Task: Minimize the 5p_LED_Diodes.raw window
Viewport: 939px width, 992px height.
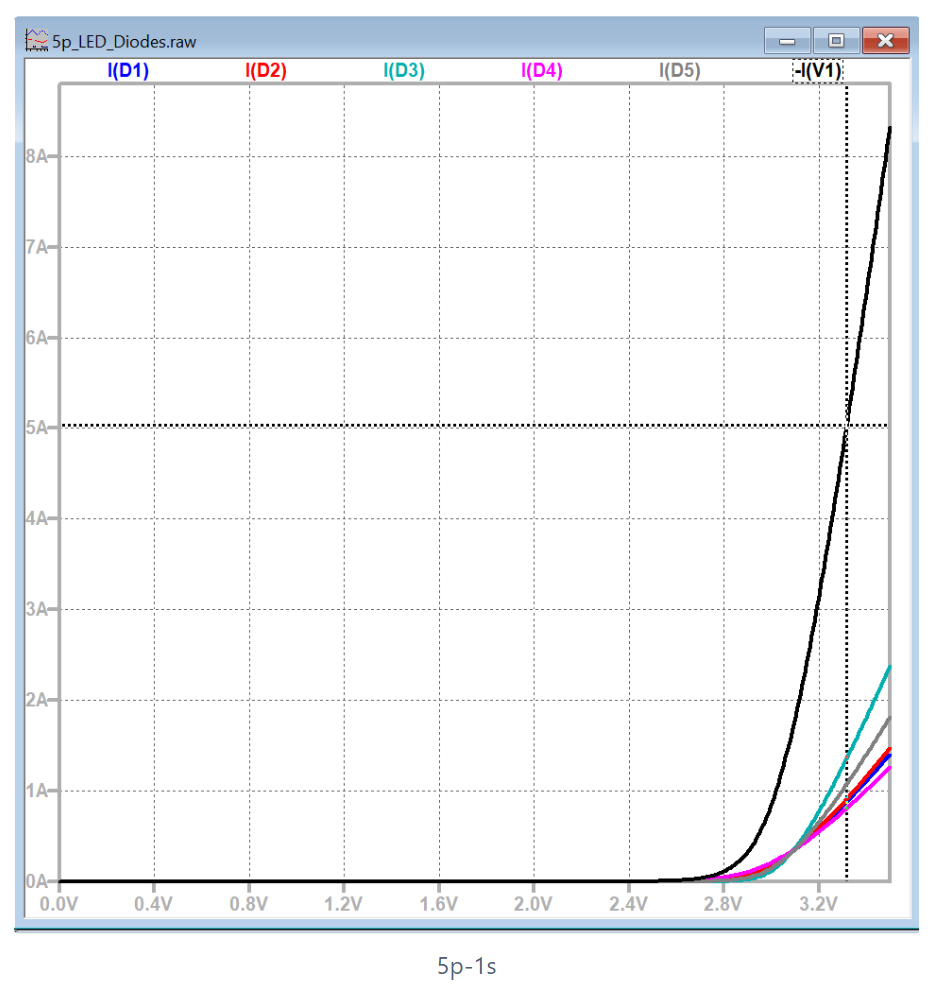Action: pos(787,41)
